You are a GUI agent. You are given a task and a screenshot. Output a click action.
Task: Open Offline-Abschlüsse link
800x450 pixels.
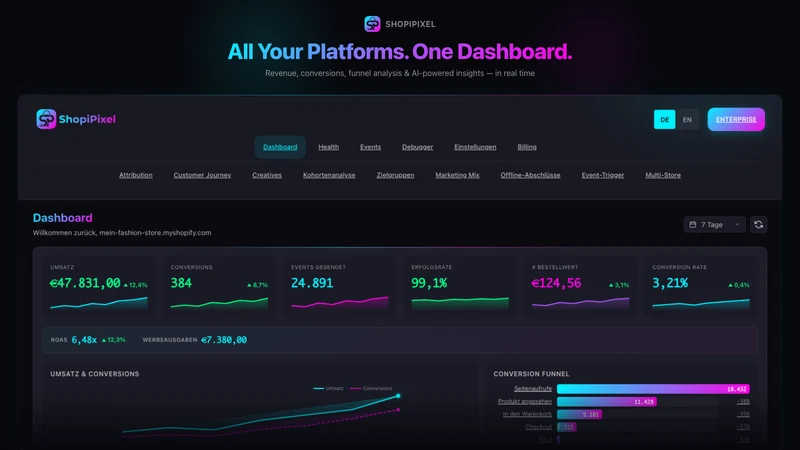tap(530, 175)
